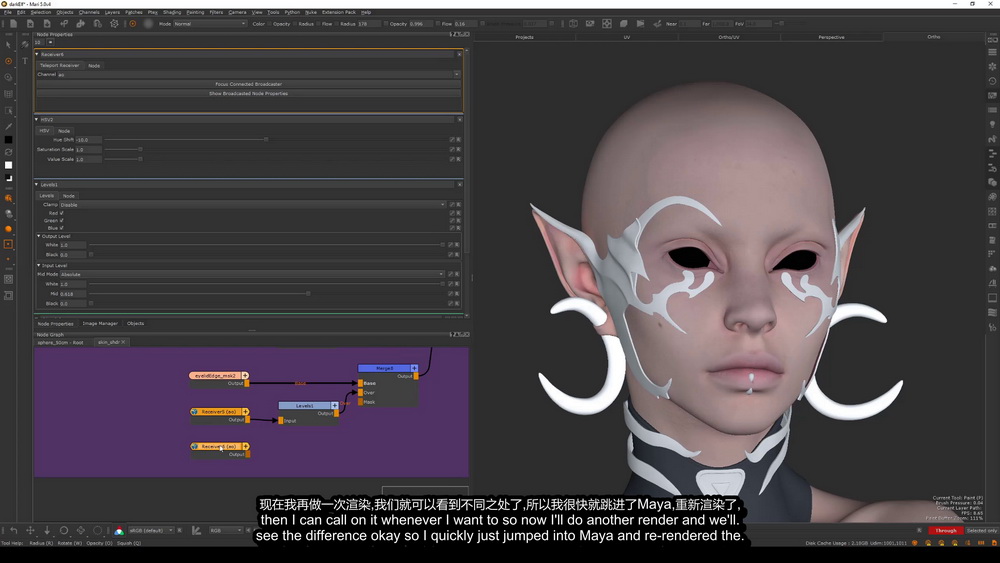Click the plus on eyelidEdge_msk2 node
Image resolution: width=1000 pixels, height=563 pixels.
coord(245,376)
